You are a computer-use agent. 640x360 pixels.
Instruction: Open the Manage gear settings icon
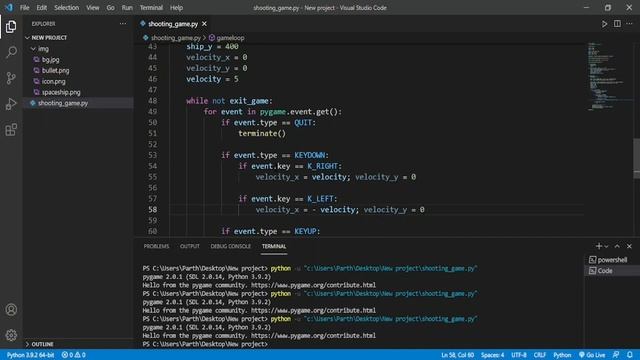[11, 335]
